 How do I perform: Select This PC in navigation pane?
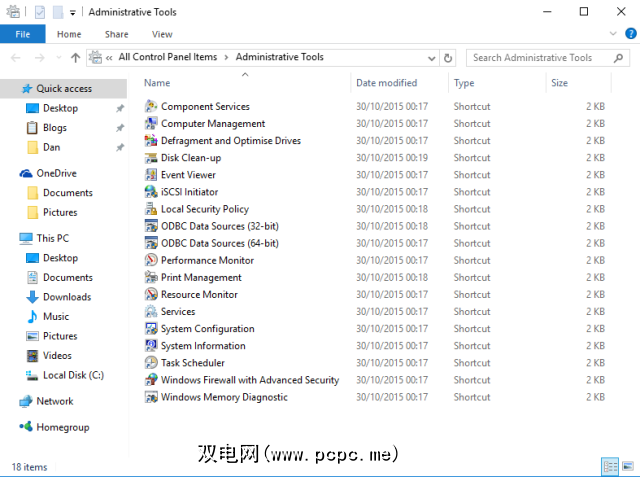53,238
